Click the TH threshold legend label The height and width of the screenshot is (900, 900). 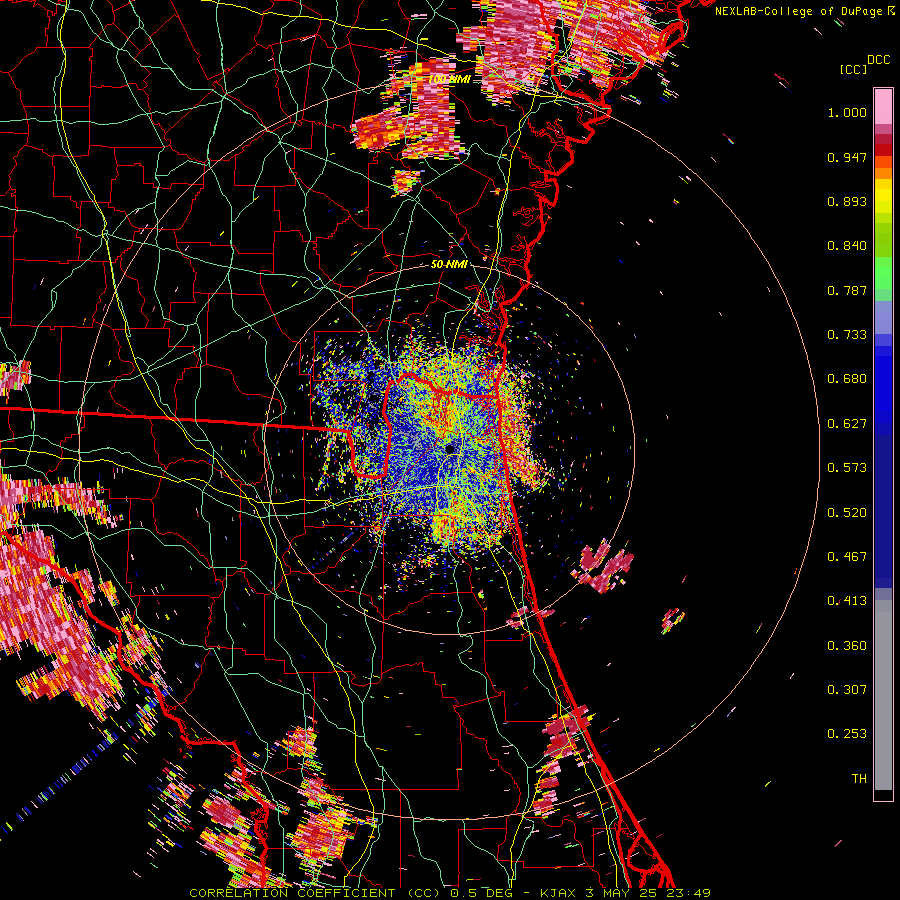click(859, 779)
